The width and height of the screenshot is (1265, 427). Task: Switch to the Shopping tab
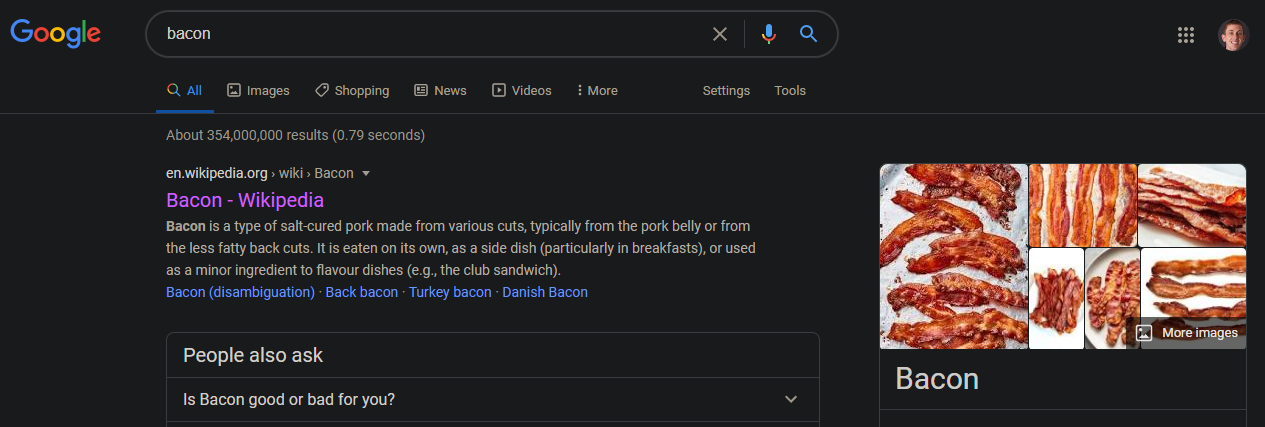(351, 90)
